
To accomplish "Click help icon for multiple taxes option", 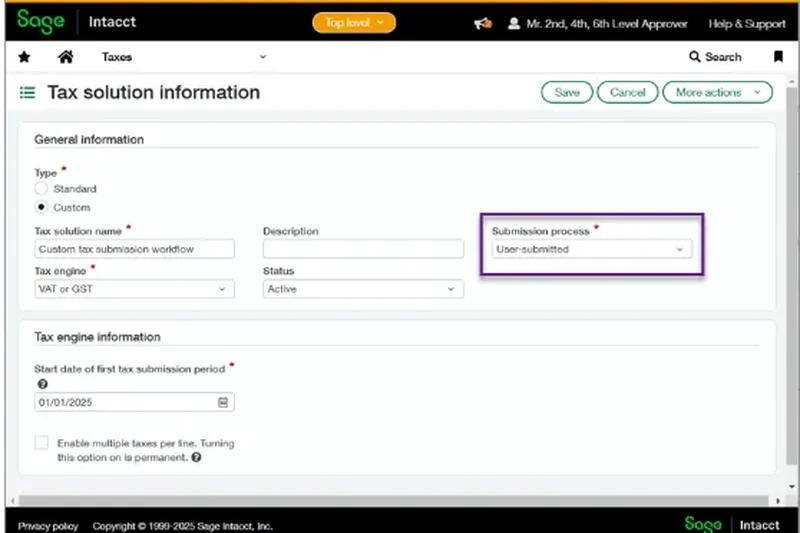I will point(196,457).
